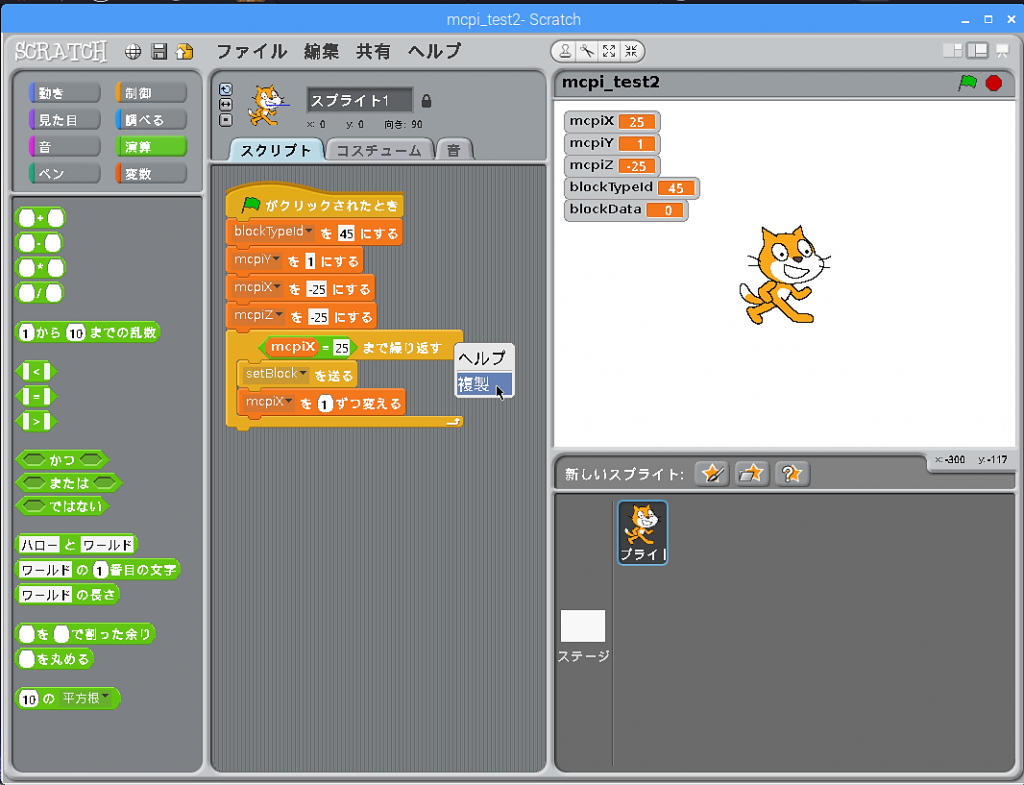Click the blockTypeId monitor on the stage
Viewport: 1024px width, 785px height.
(x=632, y=187)
